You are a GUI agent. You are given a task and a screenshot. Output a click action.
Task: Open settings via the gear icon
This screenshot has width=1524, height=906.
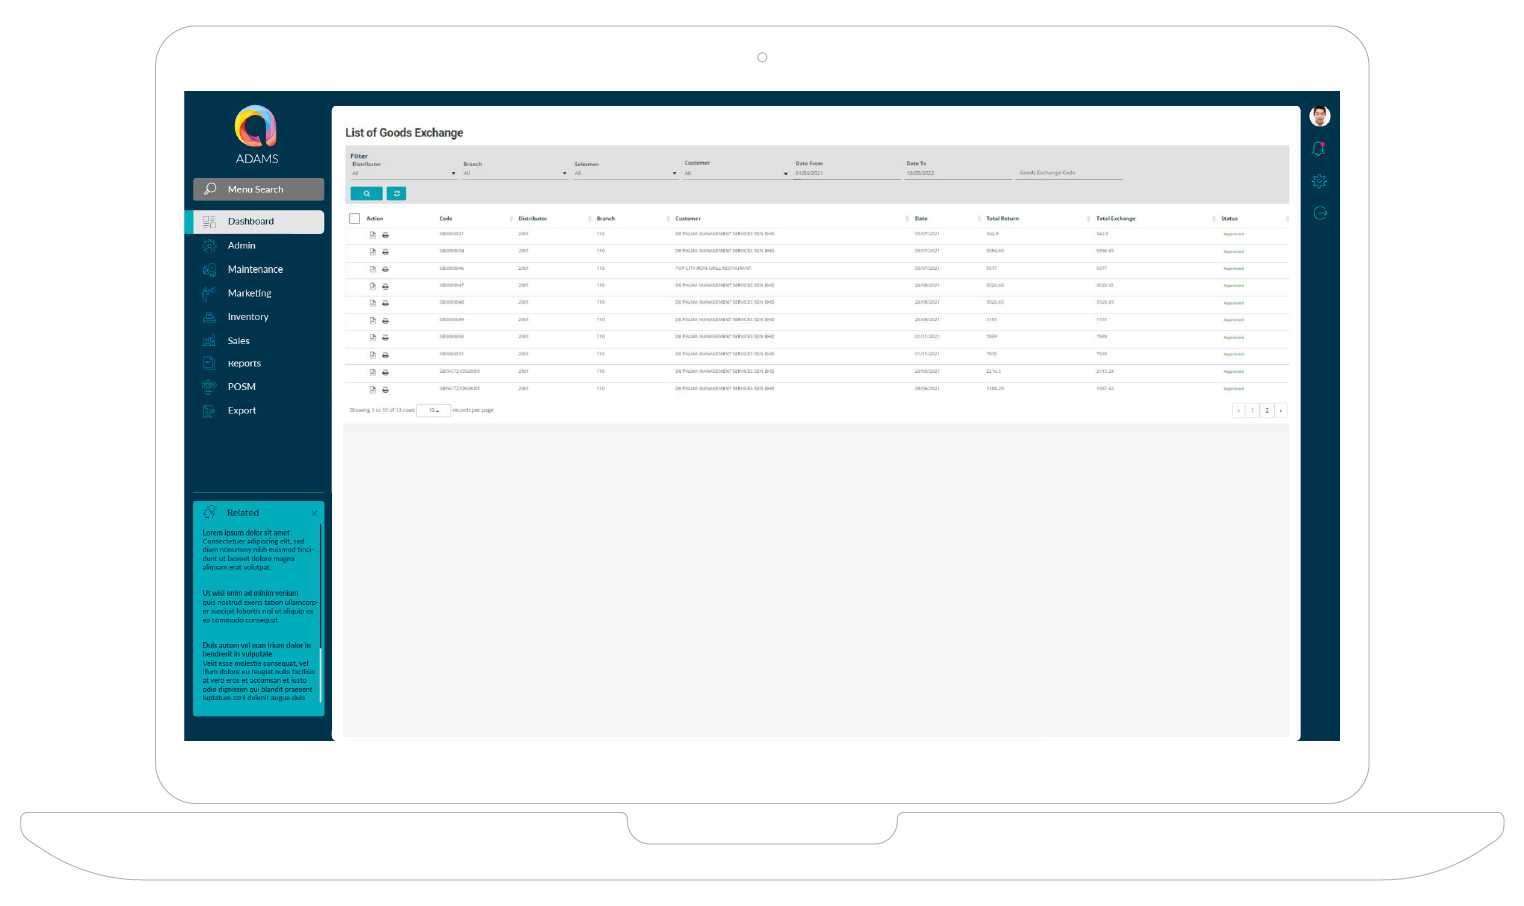click(x=1319, y=181)
